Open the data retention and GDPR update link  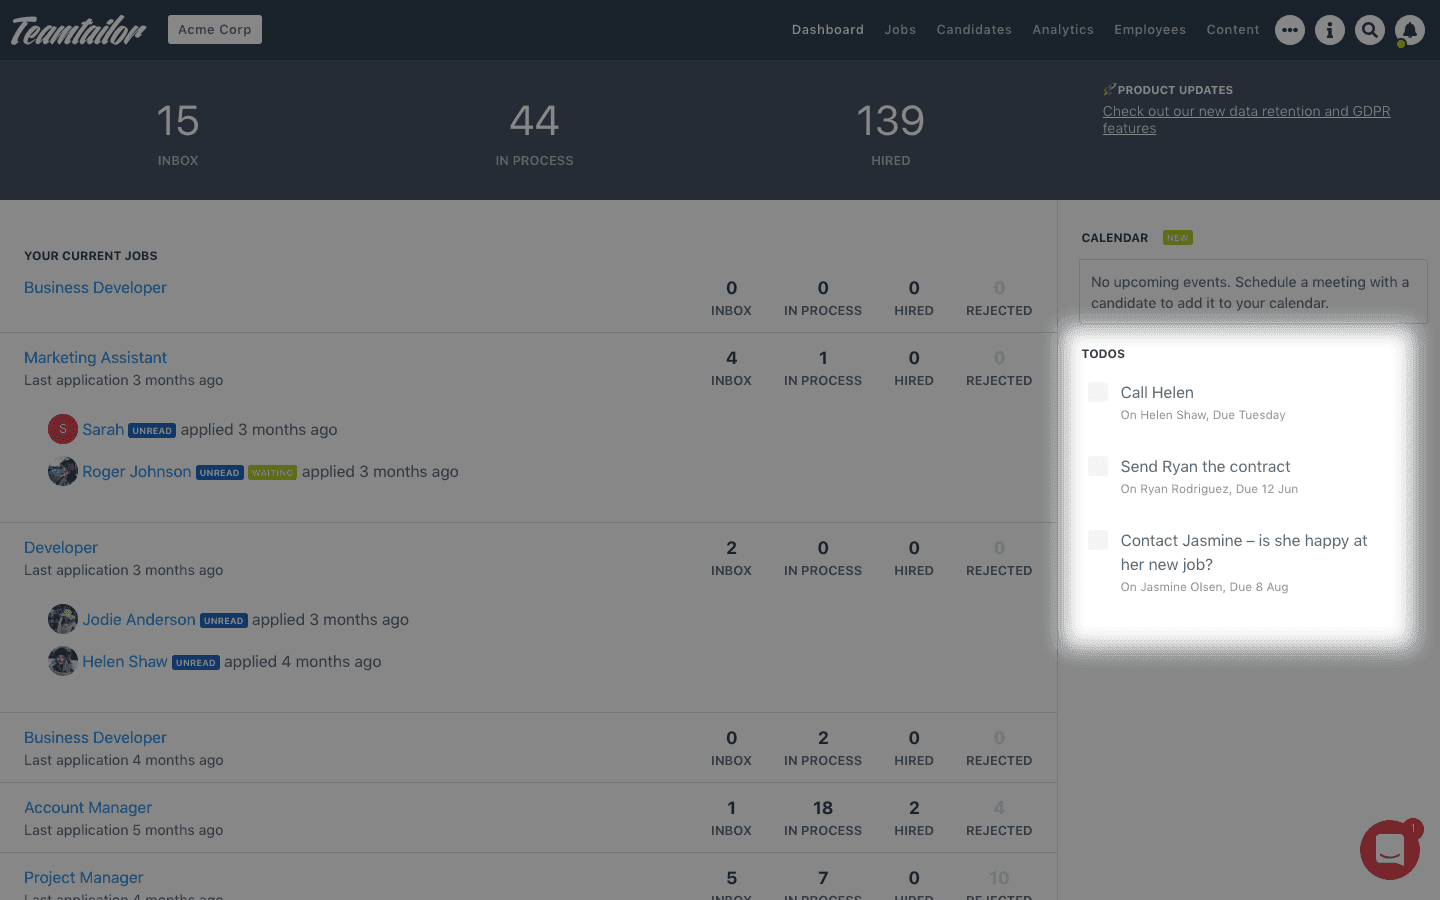coord(1246,119)
